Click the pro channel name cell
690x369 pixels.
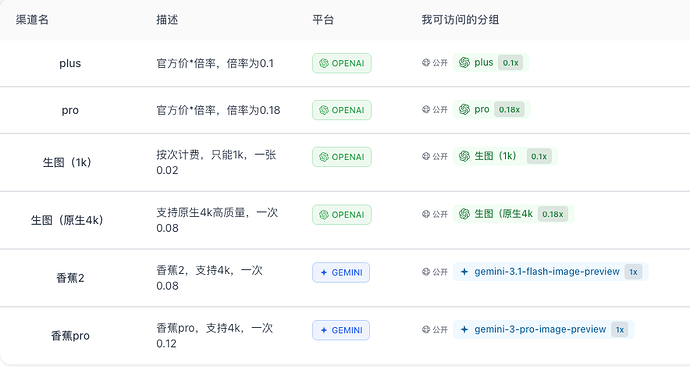[x=70, y=110]
